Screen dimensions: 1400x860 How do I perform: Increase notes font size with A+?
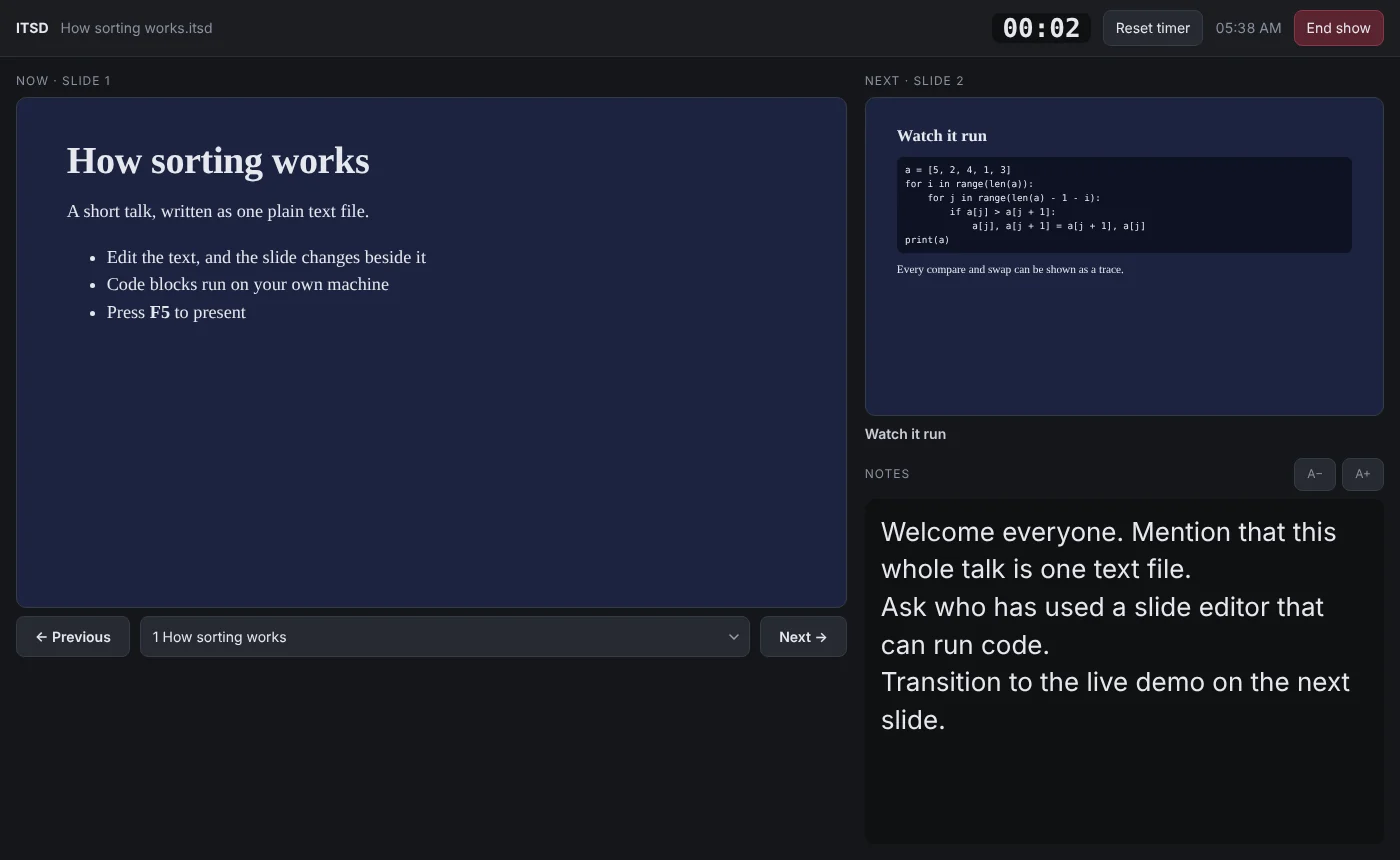coord(1363,474)
